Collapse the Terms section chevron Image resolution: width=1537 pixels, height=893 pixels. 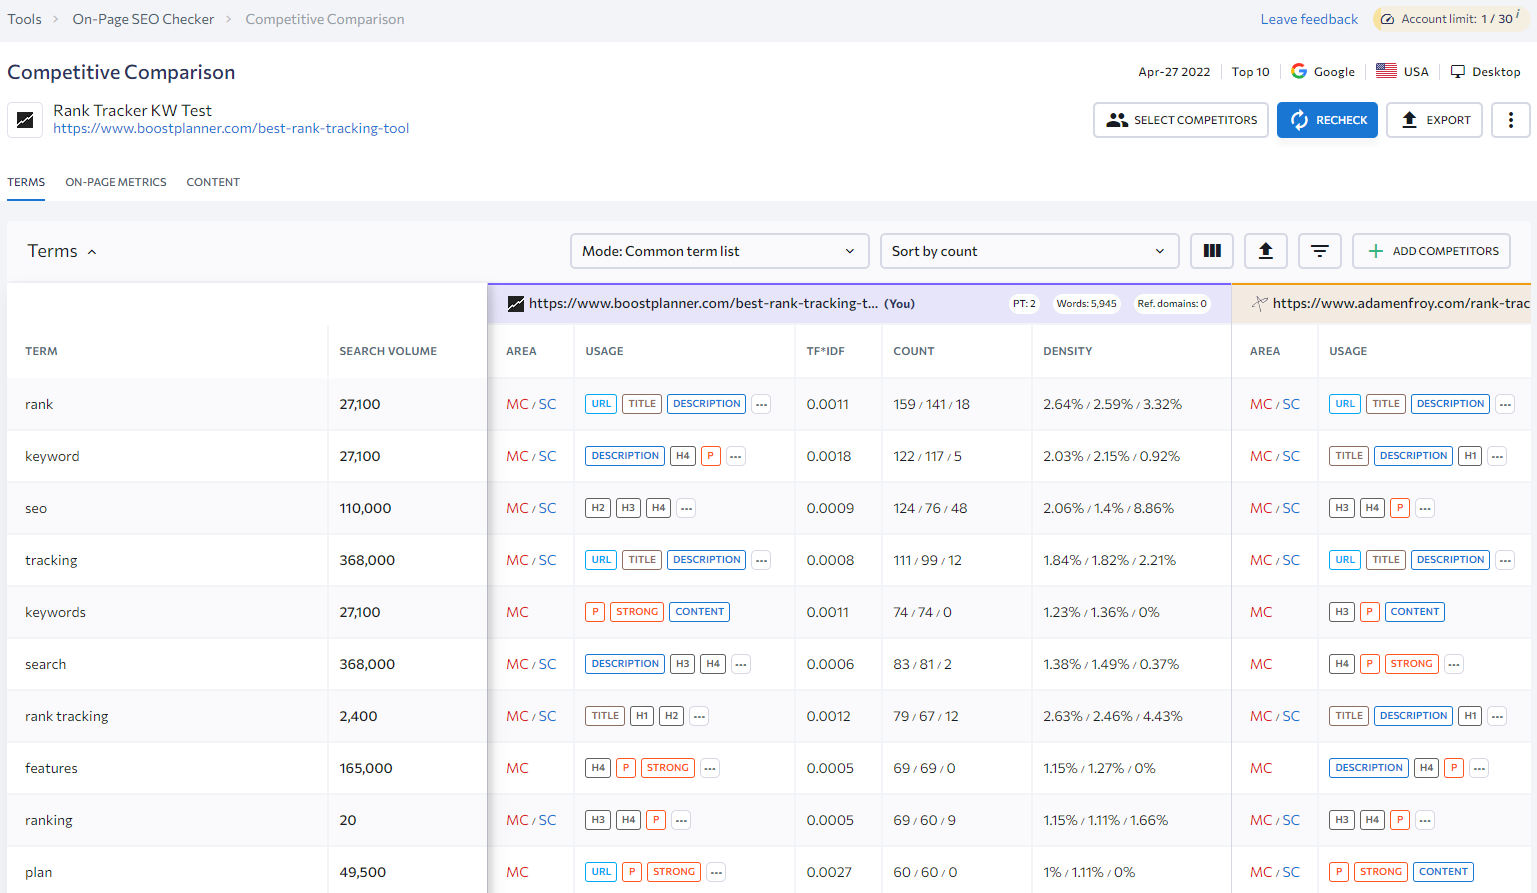click(92, 252)
